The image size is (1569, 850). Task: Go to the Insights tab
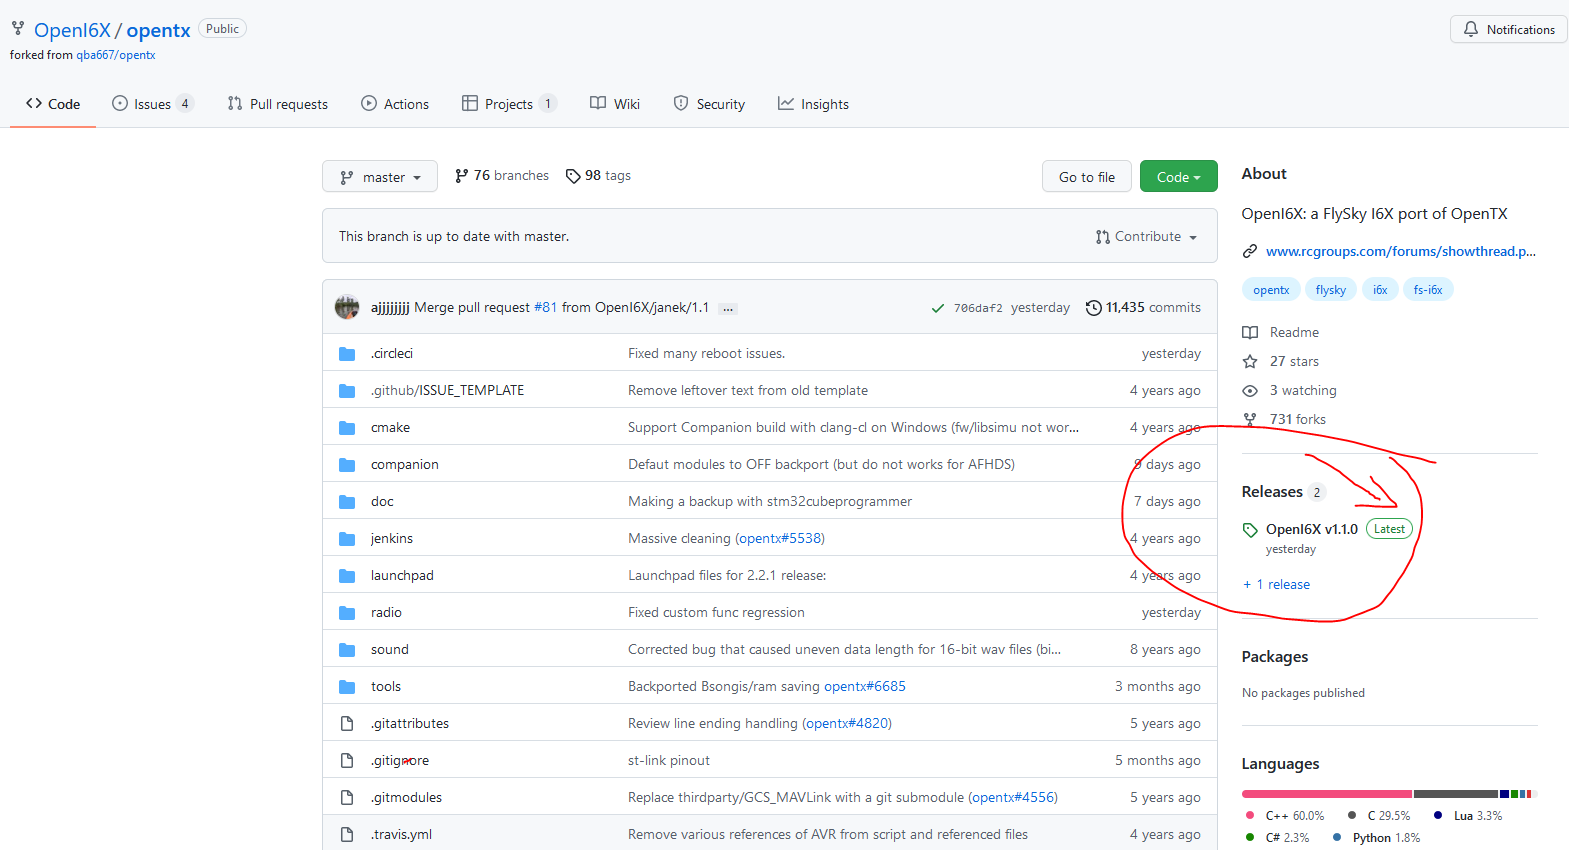813,104
